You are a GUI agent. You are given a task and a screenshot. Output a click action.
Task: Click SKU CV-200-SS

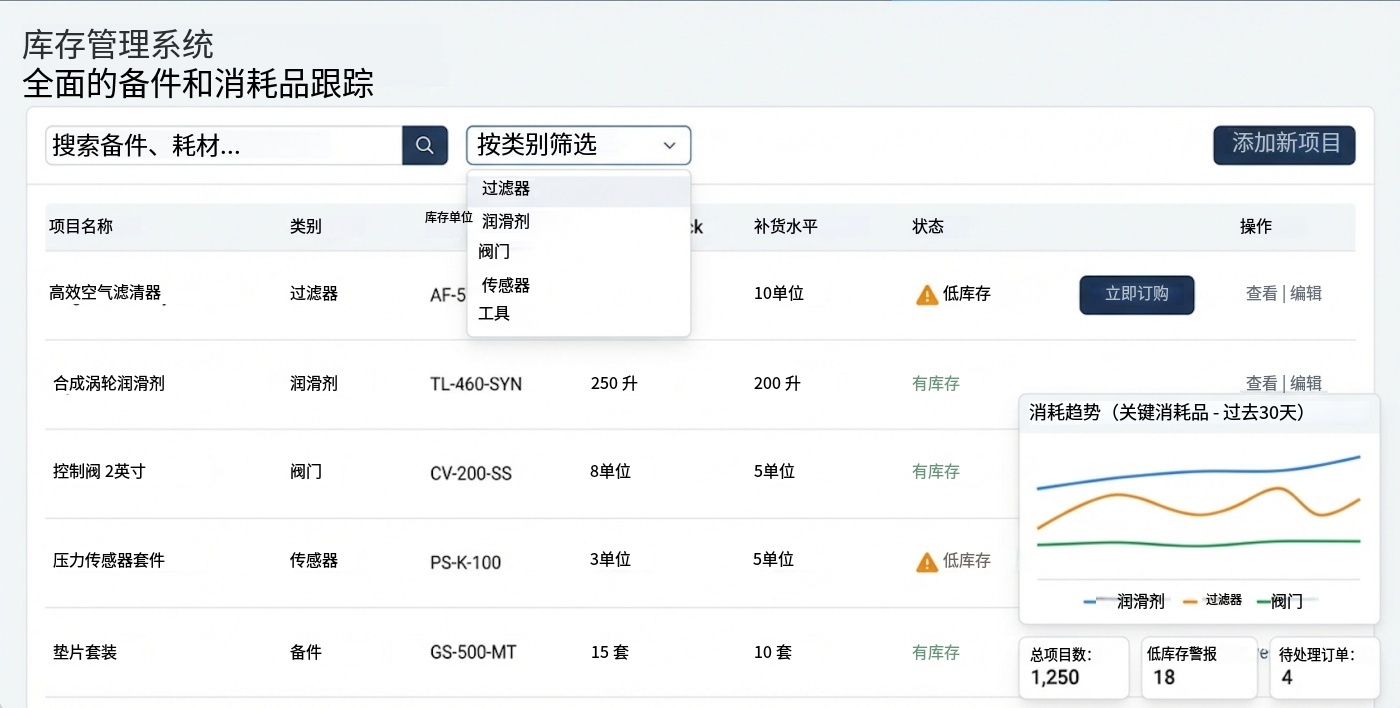(471, 473)
